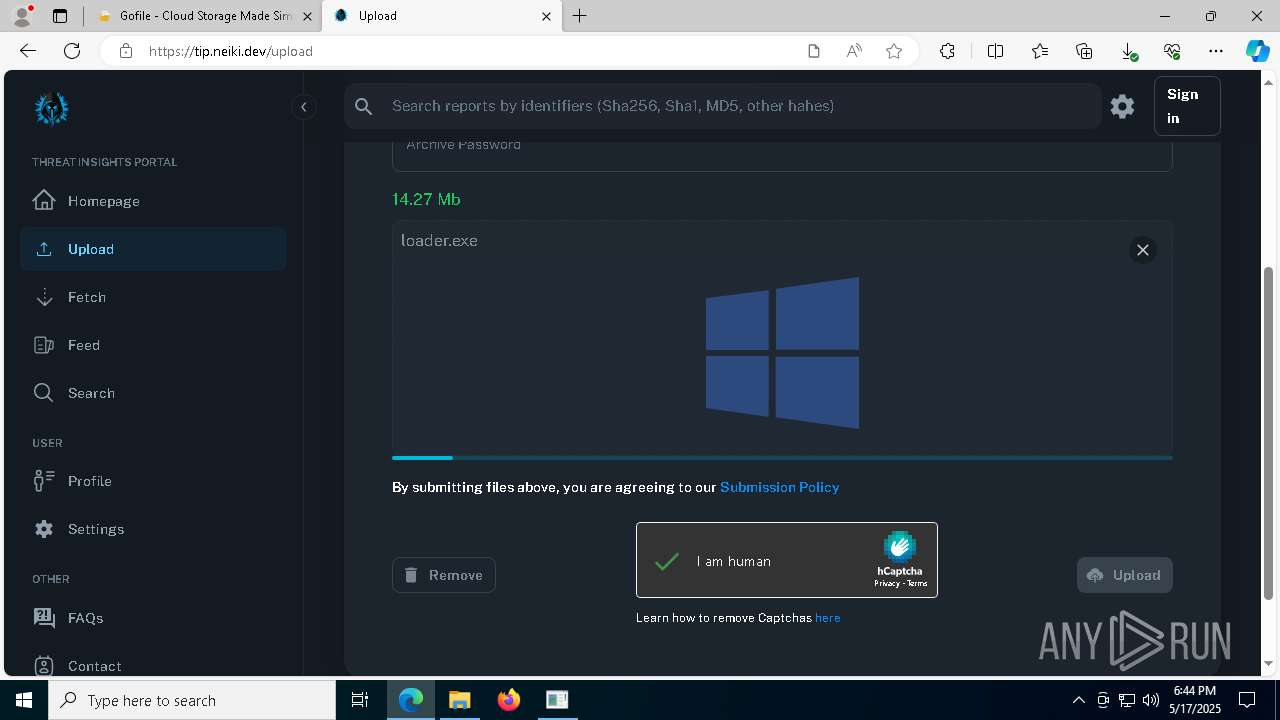Screen dimensions: 1280x720
Task: Click the Upload cloud button
Action: [1125, 575]
